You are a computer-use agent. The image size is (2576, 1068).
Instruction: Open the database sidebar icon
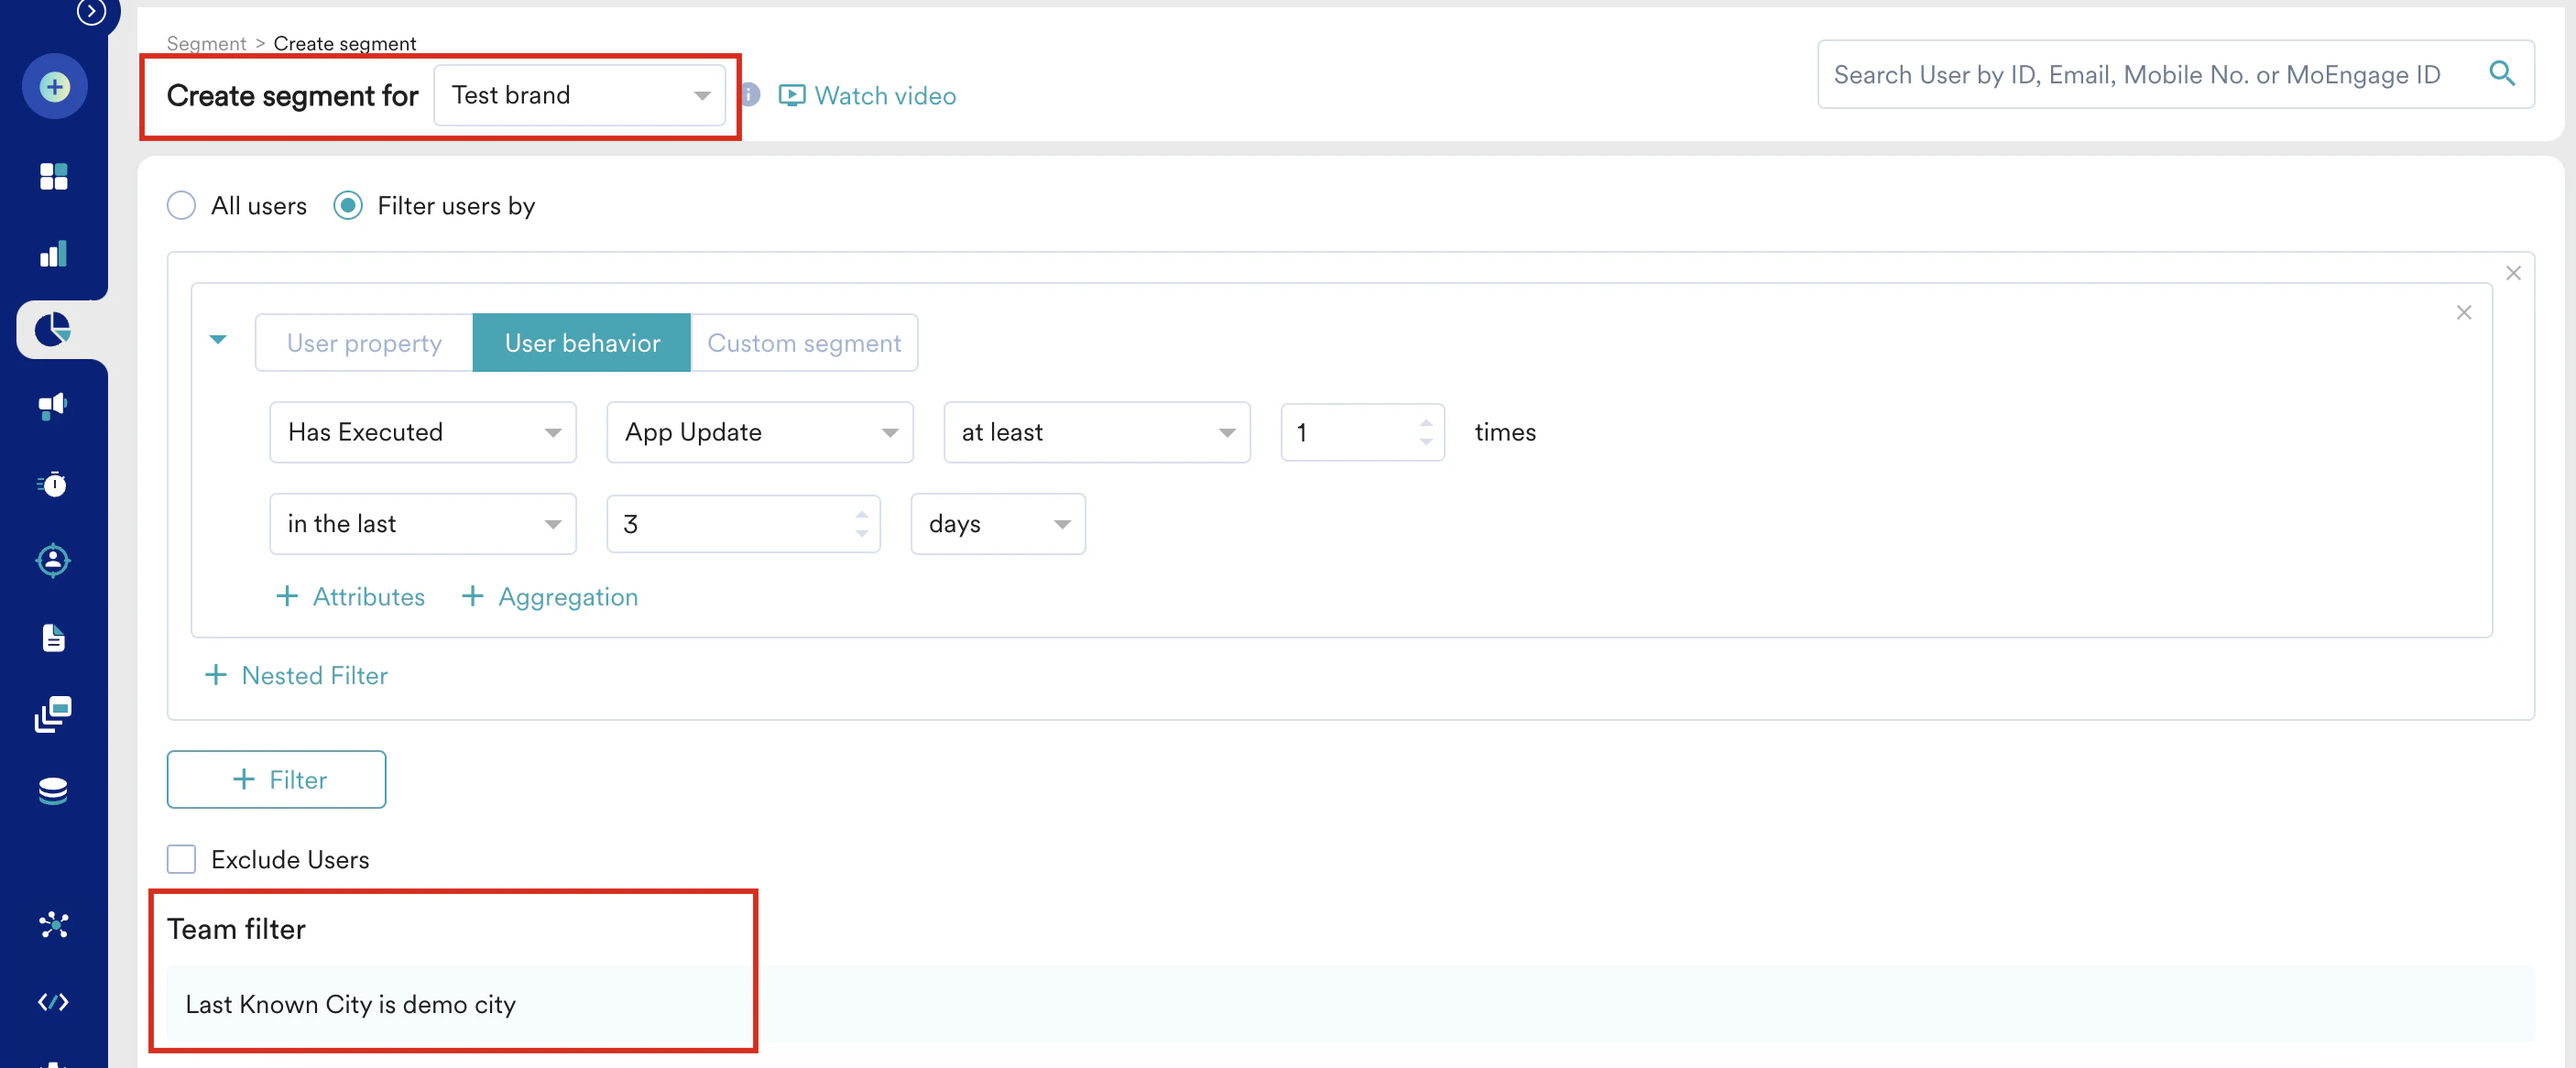point(53,790)
